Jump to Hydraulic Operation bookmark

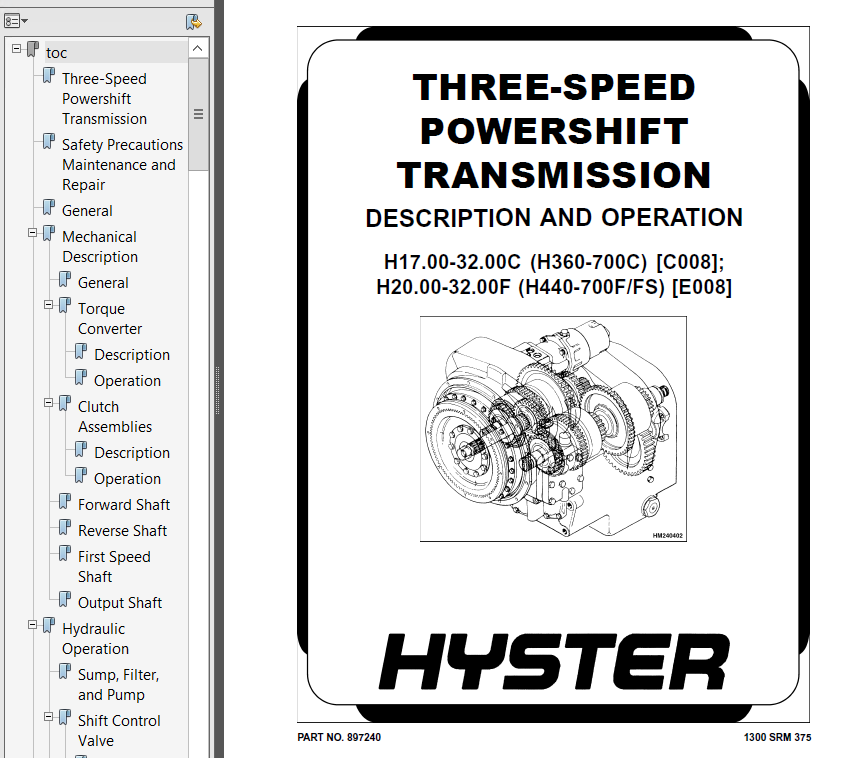95,638
